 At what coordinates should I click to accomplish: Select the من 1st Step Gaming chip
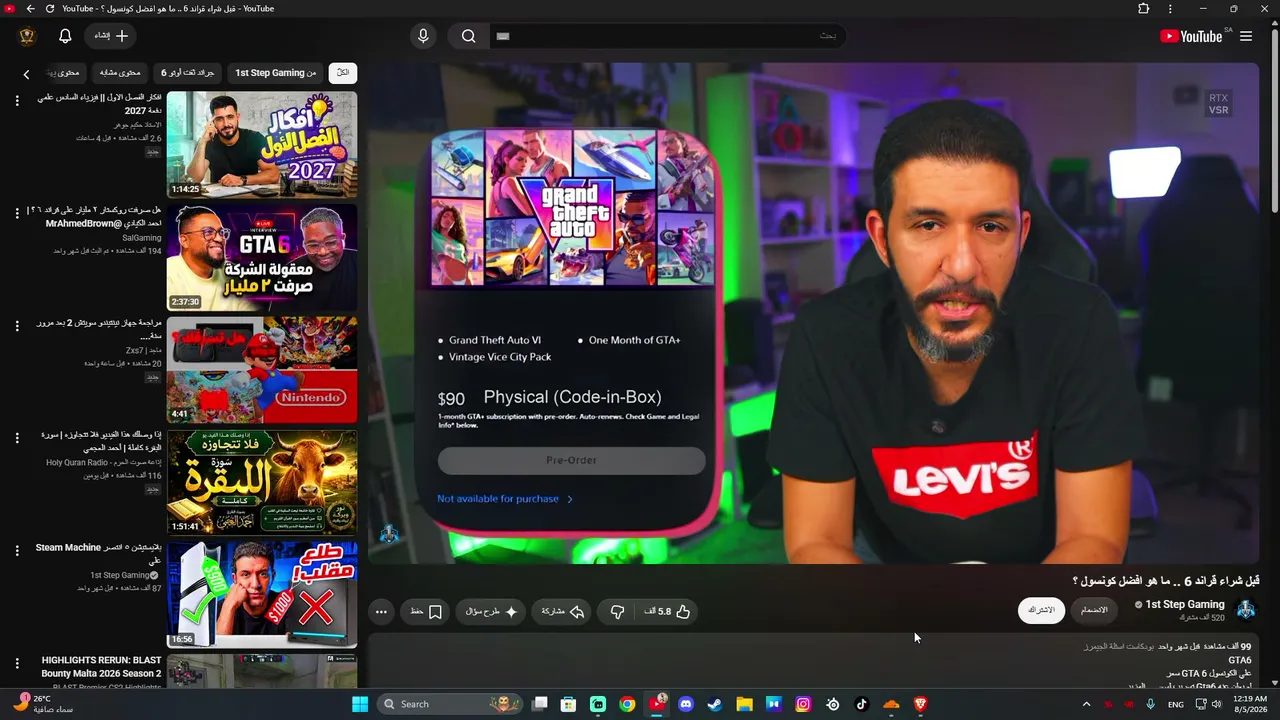276,73
